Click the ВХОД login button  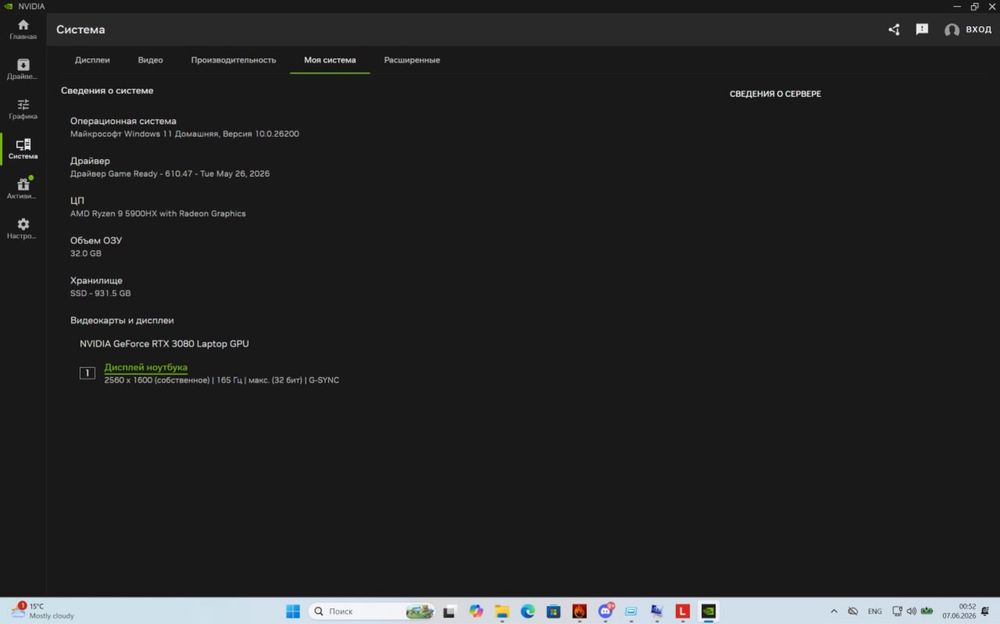[968, 29]
